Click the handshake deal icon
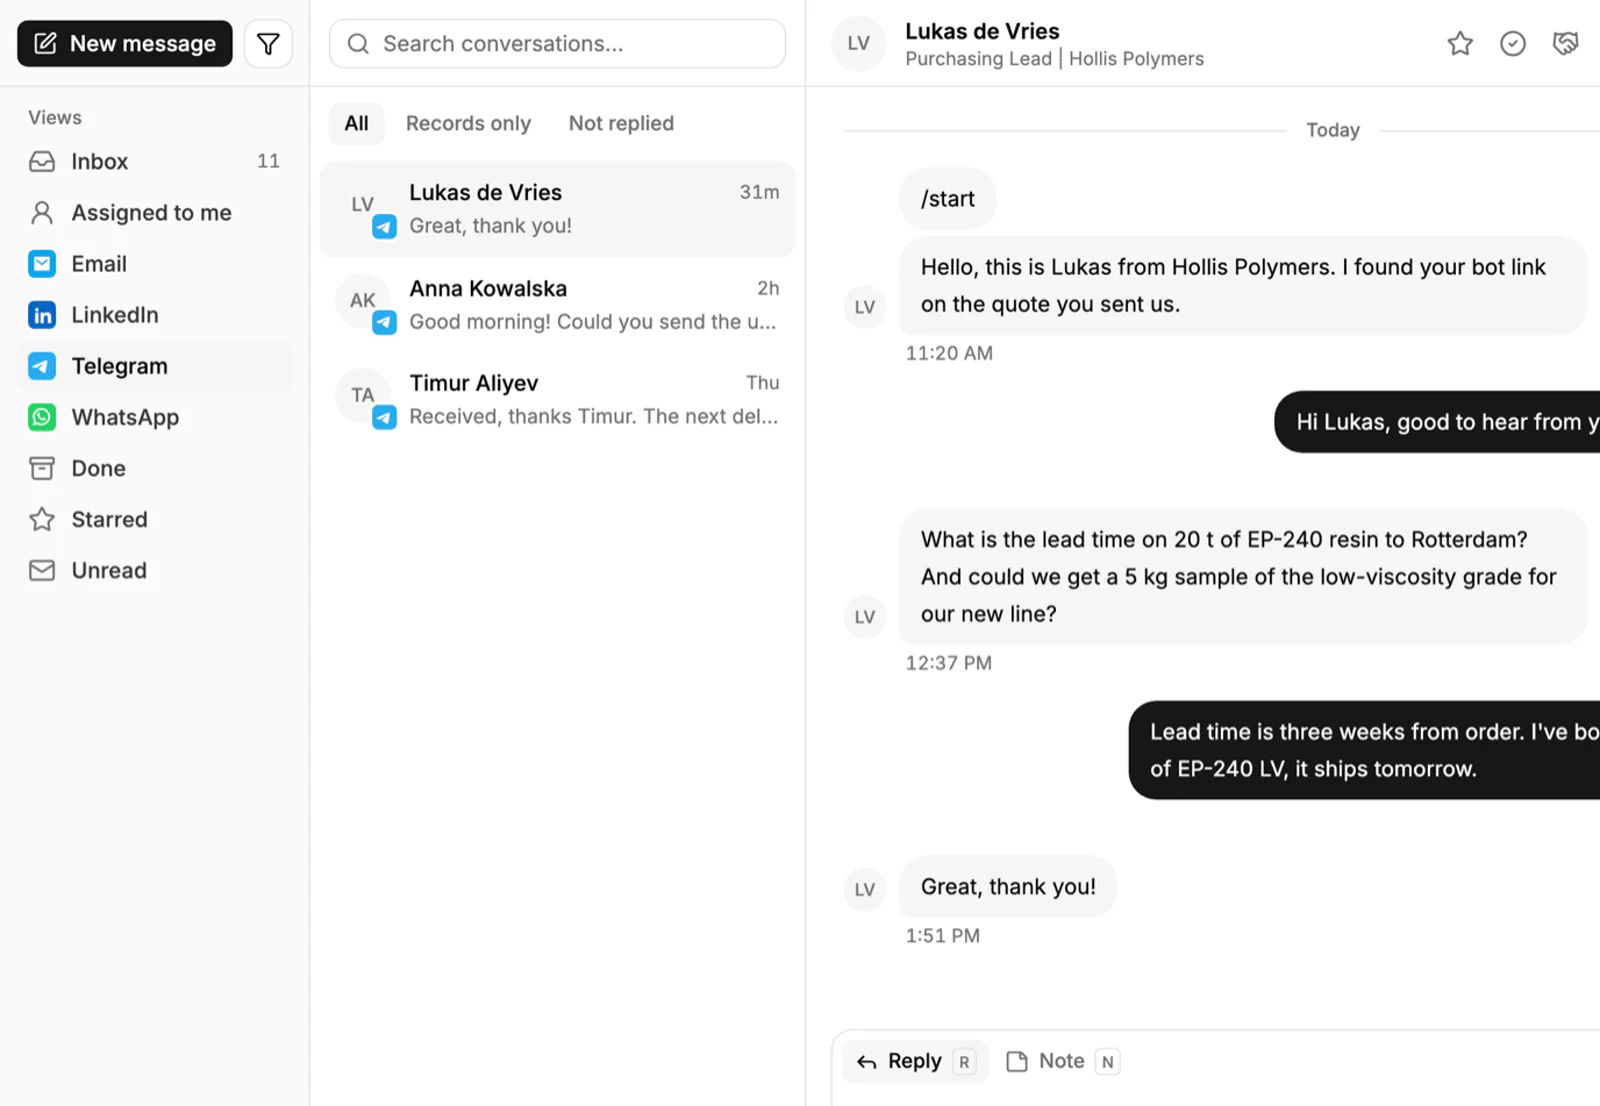1600x1106 pixels. click(x=1565, y=43)
